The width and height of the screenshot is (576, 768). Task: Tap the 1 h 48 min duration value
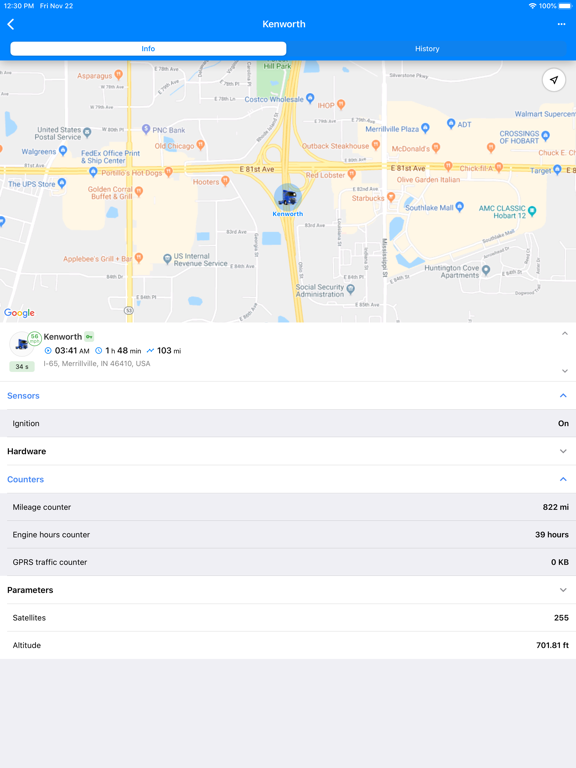pyautogui.click(x=123, y=351)
